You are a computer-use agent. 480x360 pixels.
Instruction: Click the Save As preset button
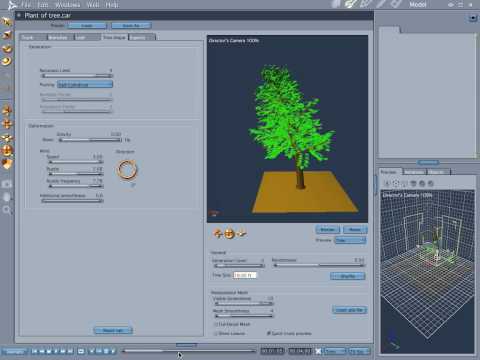[x=131, y=26]
